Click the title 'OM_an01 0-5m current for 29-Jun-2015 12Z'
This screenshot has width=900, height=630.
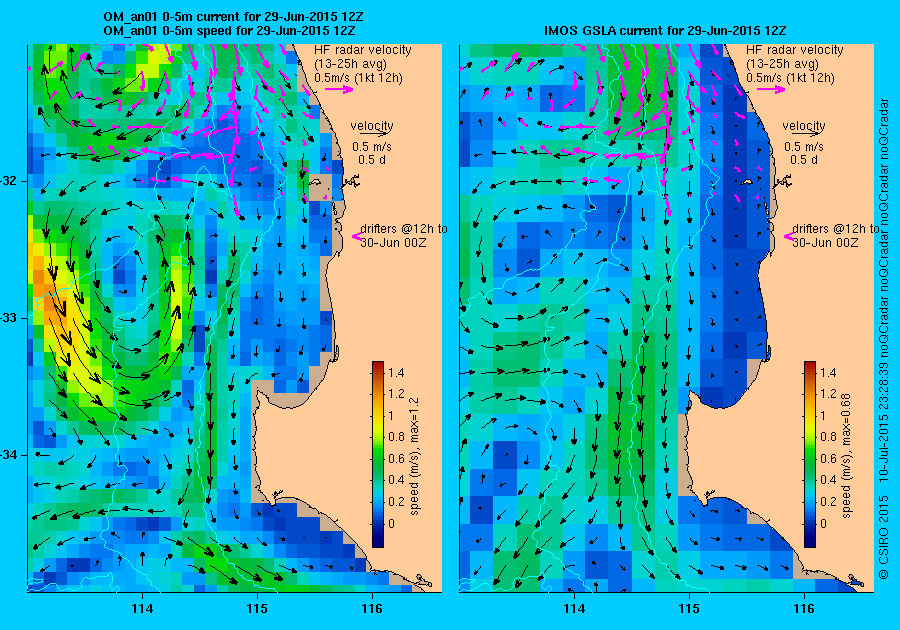[233, 17]
